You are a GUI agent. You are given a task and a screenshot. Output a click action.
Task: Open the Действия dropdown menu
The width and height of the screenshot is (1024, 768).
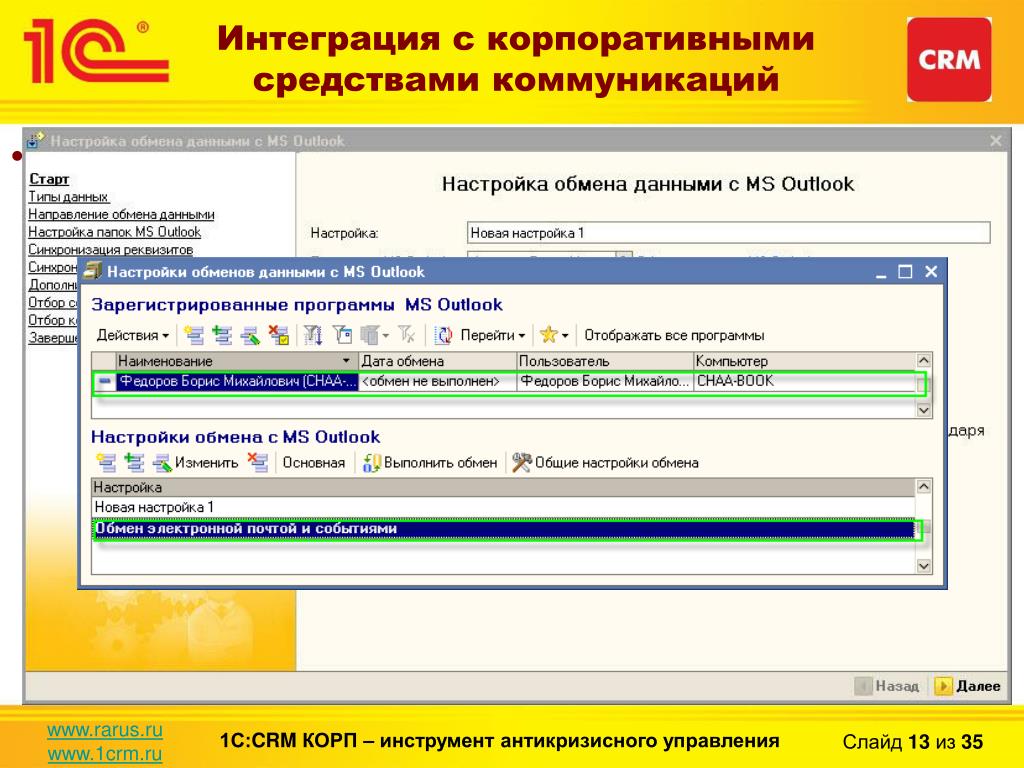[x=133, y=335]
